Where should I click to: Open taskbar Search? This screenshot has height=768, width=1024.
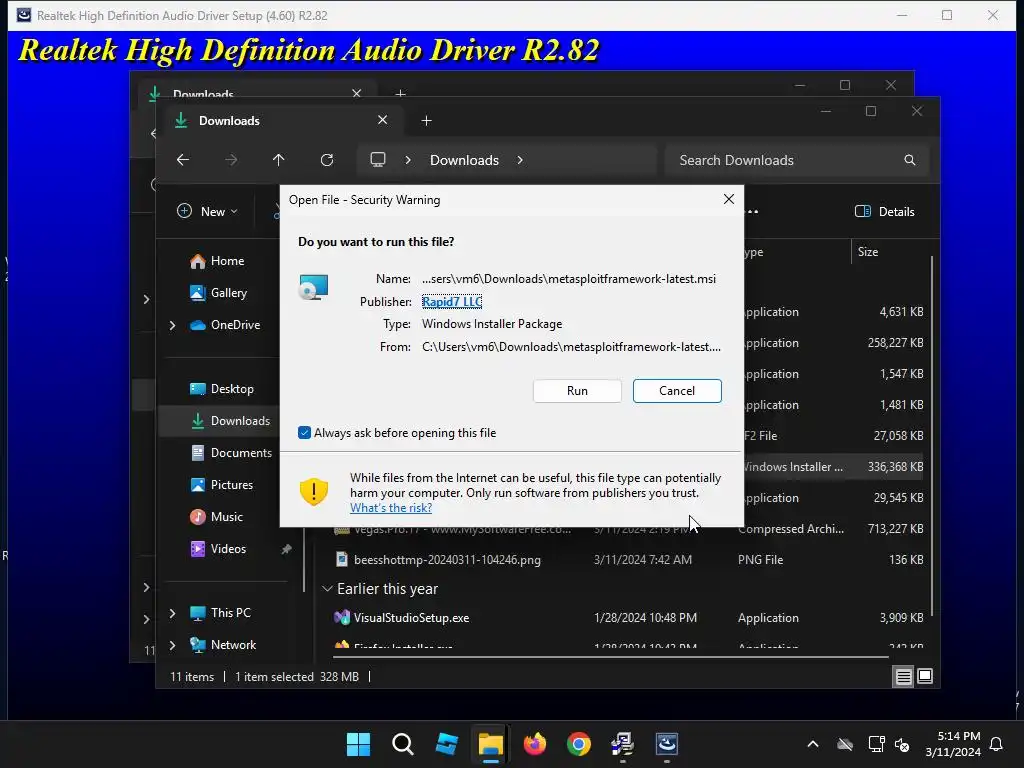coord(402,744)
